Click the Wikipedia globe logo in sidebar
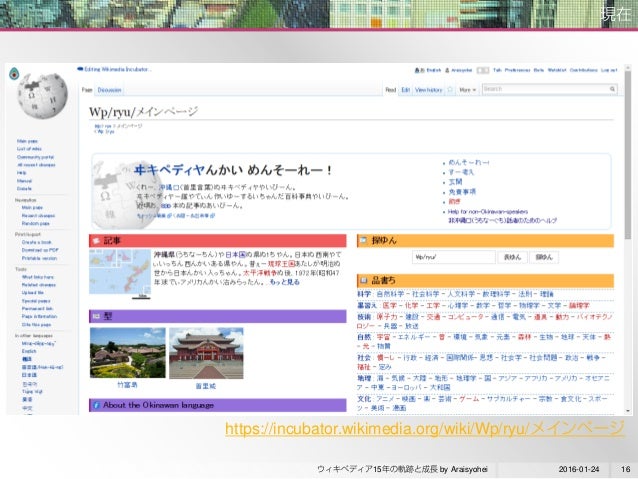The image size is (638, 479). (42, 96)
